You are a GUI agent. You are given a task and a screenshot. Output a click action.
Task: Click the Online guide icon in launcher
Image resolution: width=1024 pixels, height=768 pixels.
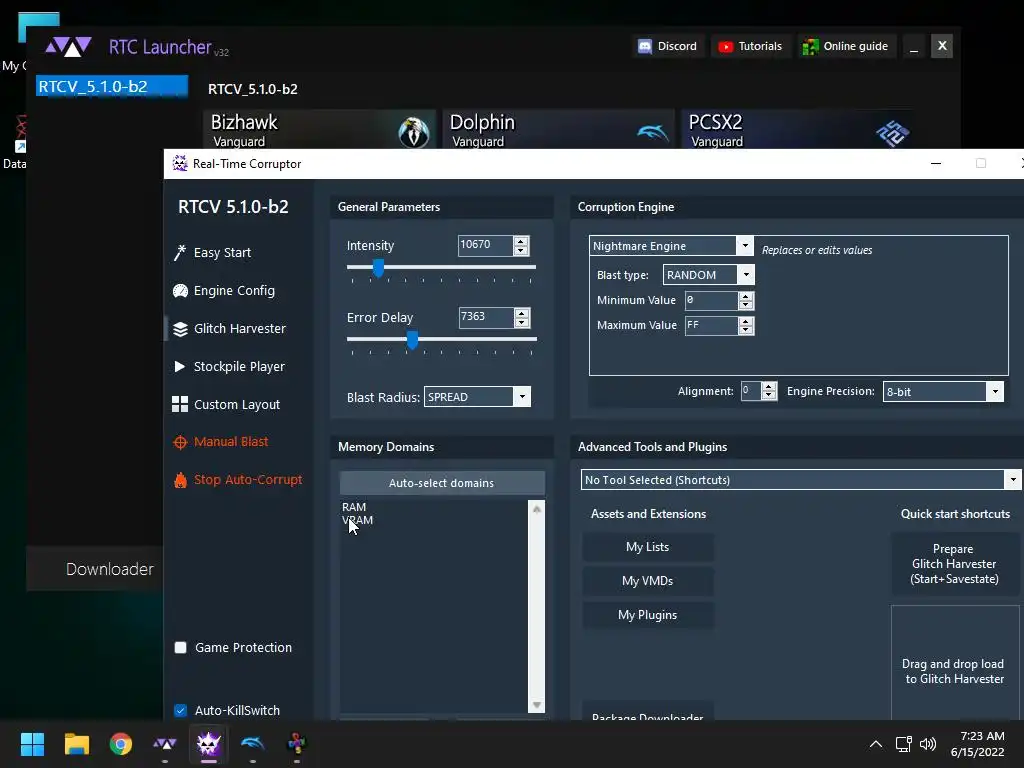click(x=810, y=46)
